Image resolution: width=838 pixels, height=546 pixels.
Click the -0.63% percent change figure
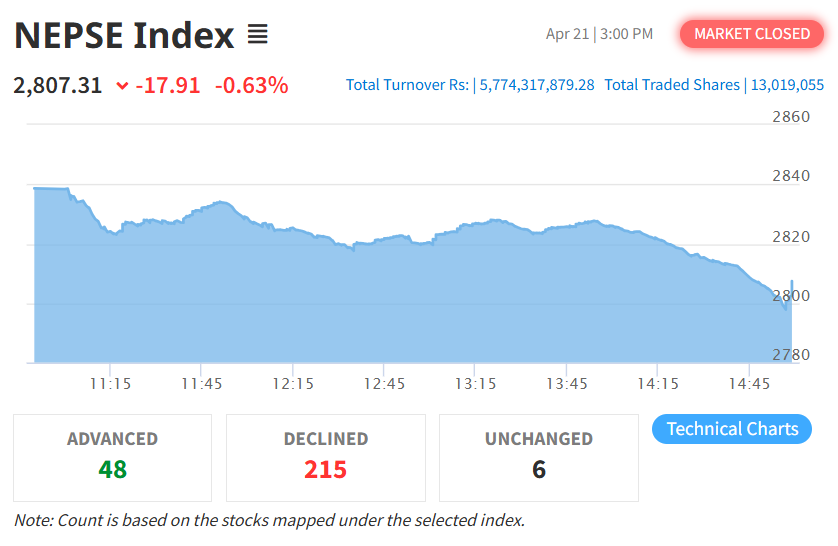point(251,85)
